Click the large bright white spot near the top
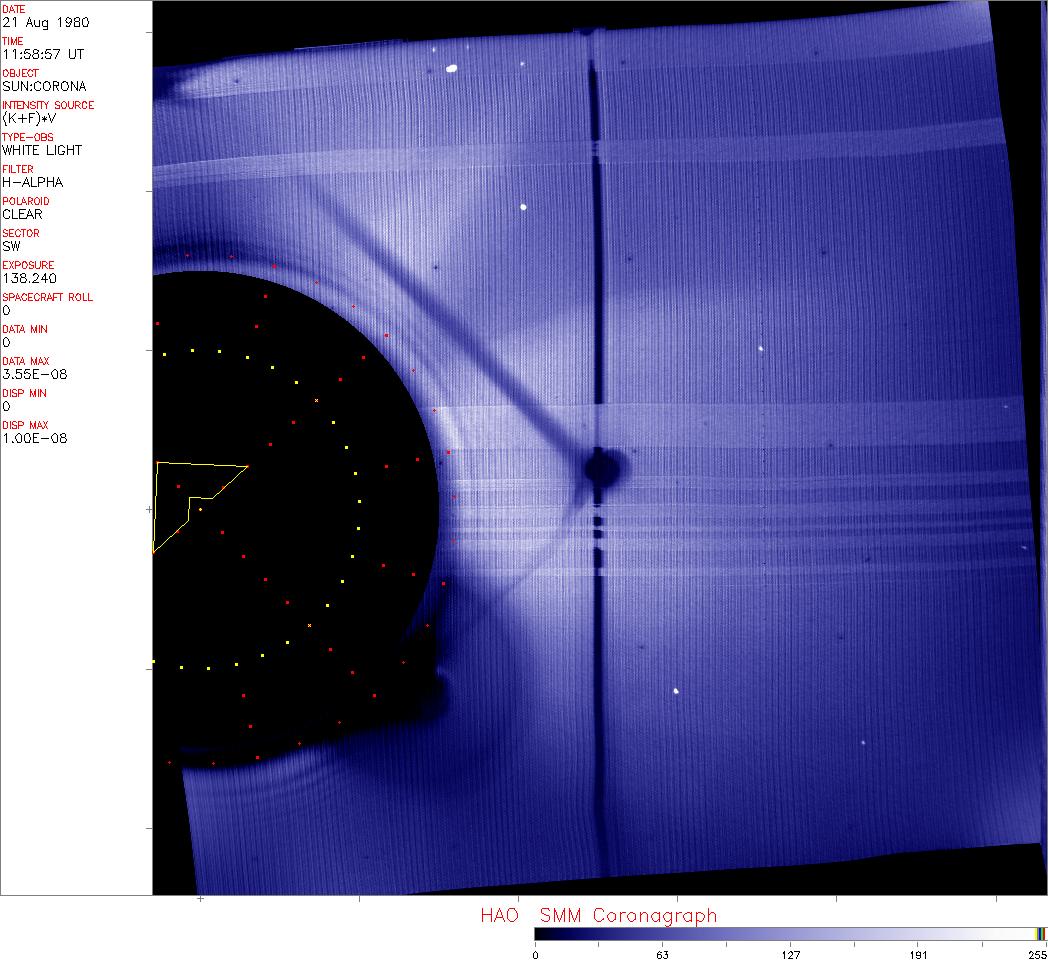Image resolution: width=1048 pixels, height=960 pixels. [x=451, y=69]
